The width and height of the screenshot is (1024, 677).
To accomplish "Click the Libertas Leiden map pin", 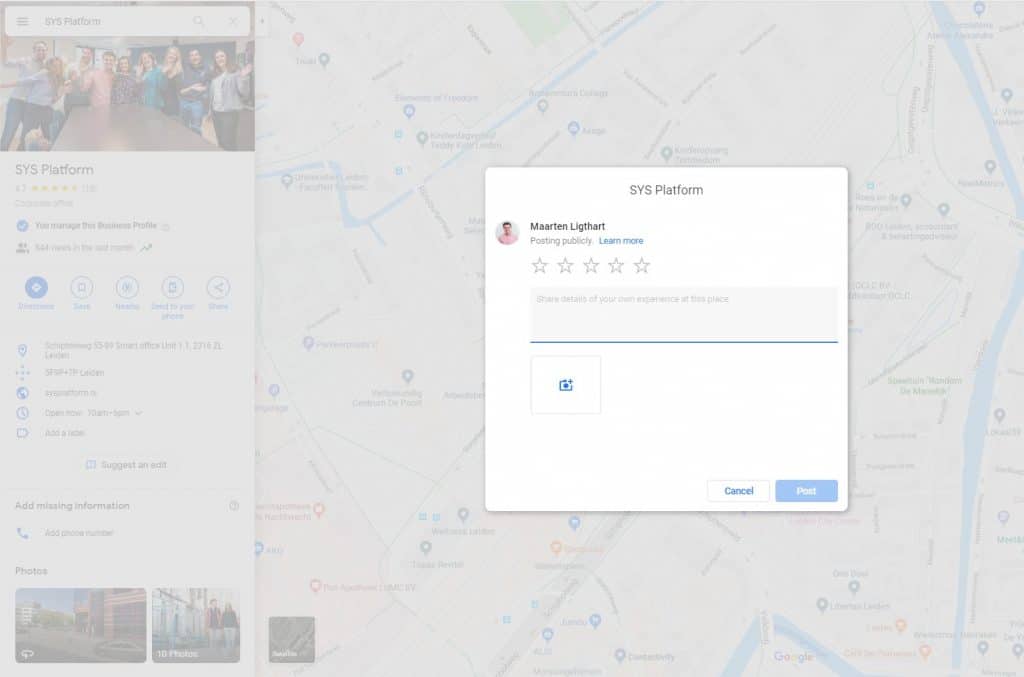I will tap(822, 605).
